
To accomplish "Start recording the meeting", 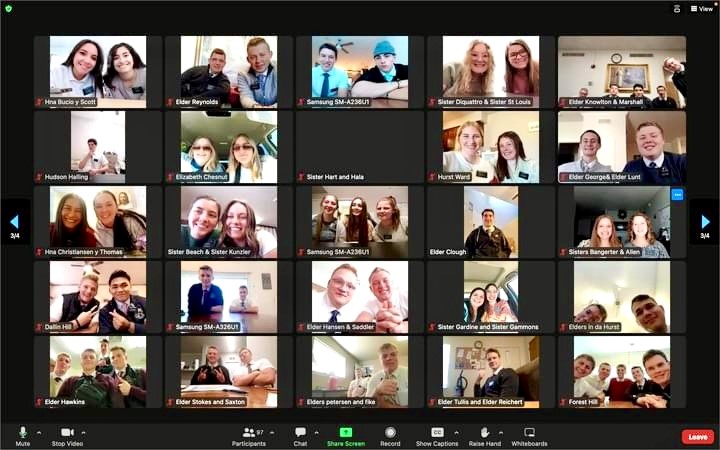I will 390,433.
